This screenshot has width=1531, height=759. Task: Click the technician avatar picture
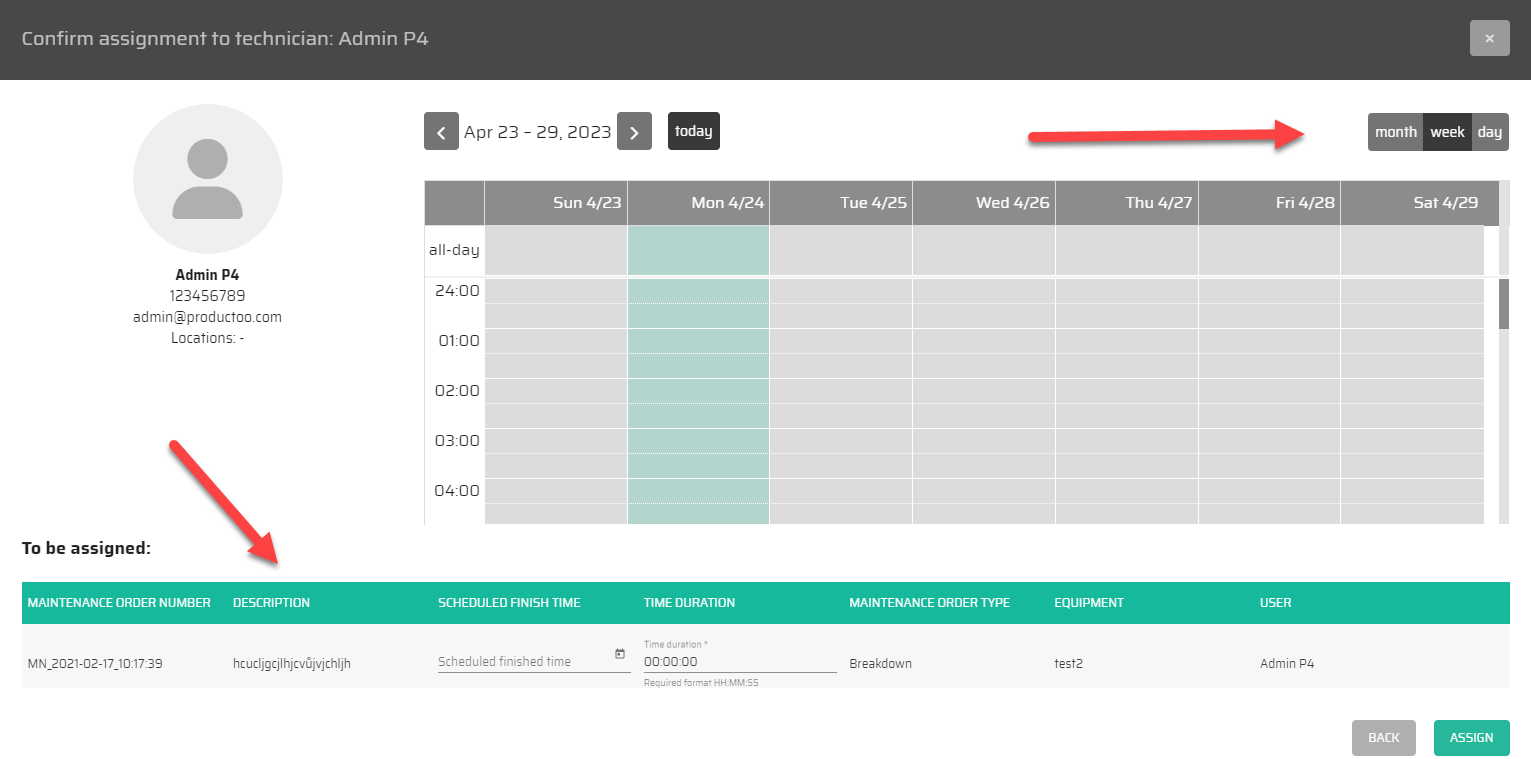[x=208, y=179]
